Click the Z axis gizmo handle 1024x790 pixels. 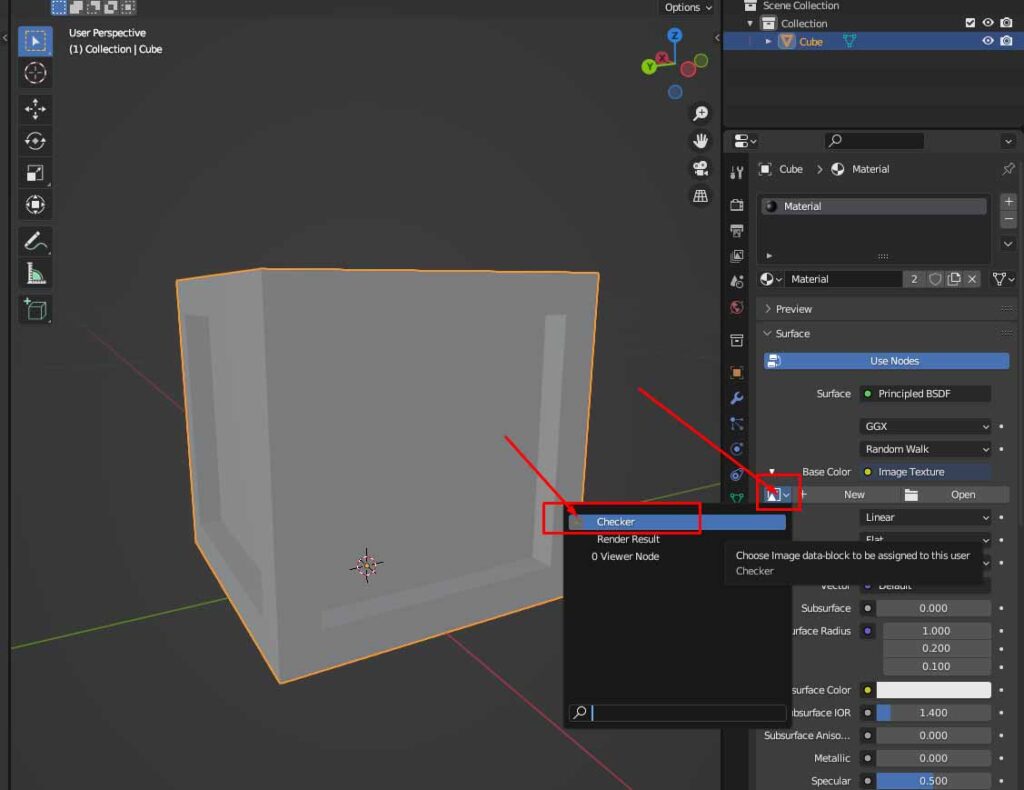675,35
